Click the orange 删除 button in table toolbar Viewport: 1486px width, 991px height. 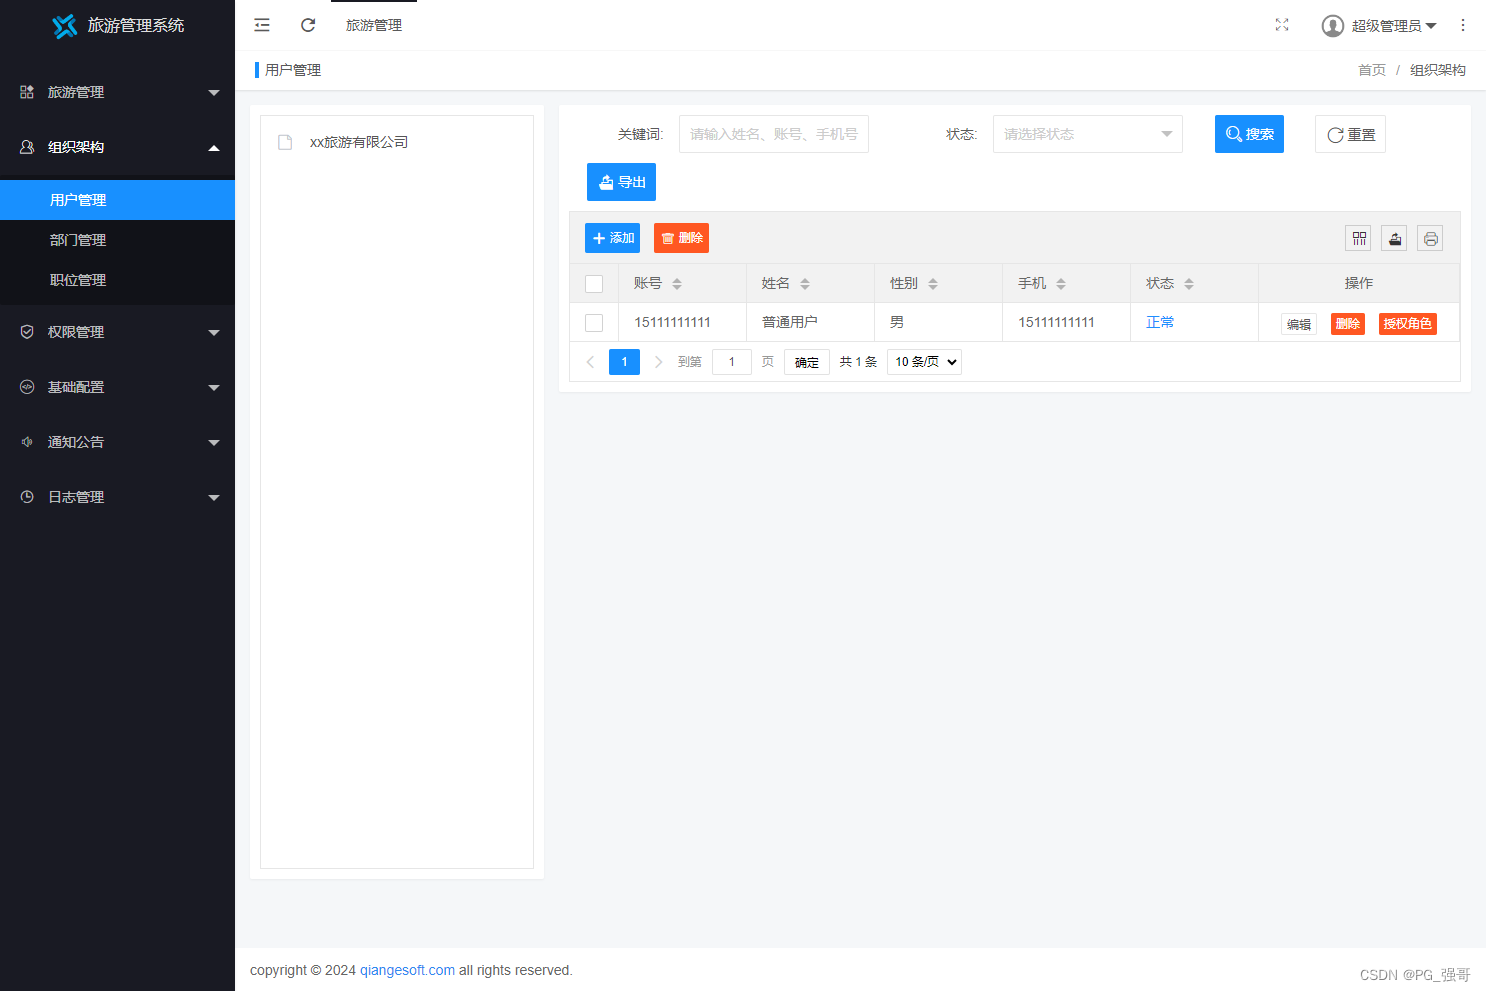[x=681, y=238]
